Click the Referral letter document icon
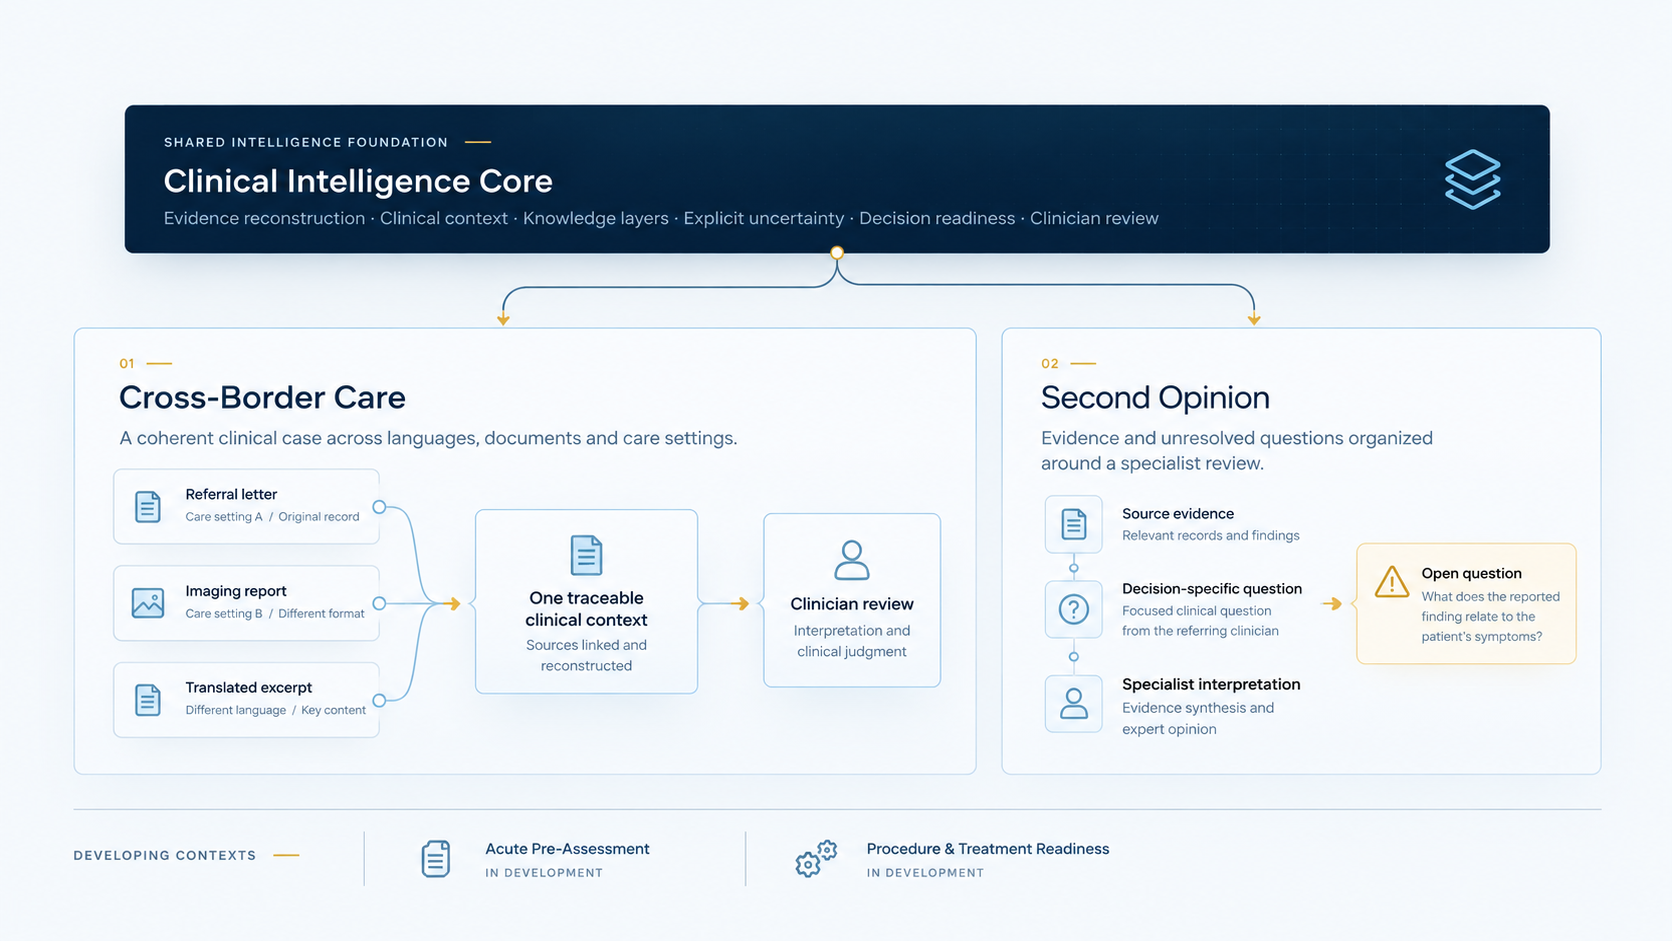 [148, 506]
